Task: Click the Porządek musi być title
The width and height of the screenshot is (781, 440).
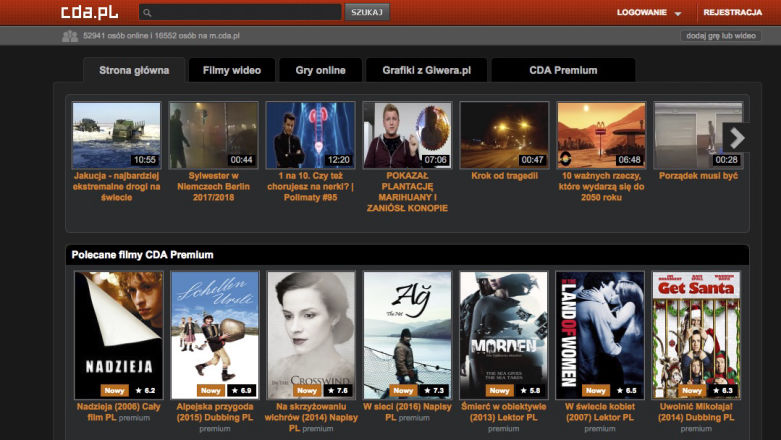Action: point(698,176)
